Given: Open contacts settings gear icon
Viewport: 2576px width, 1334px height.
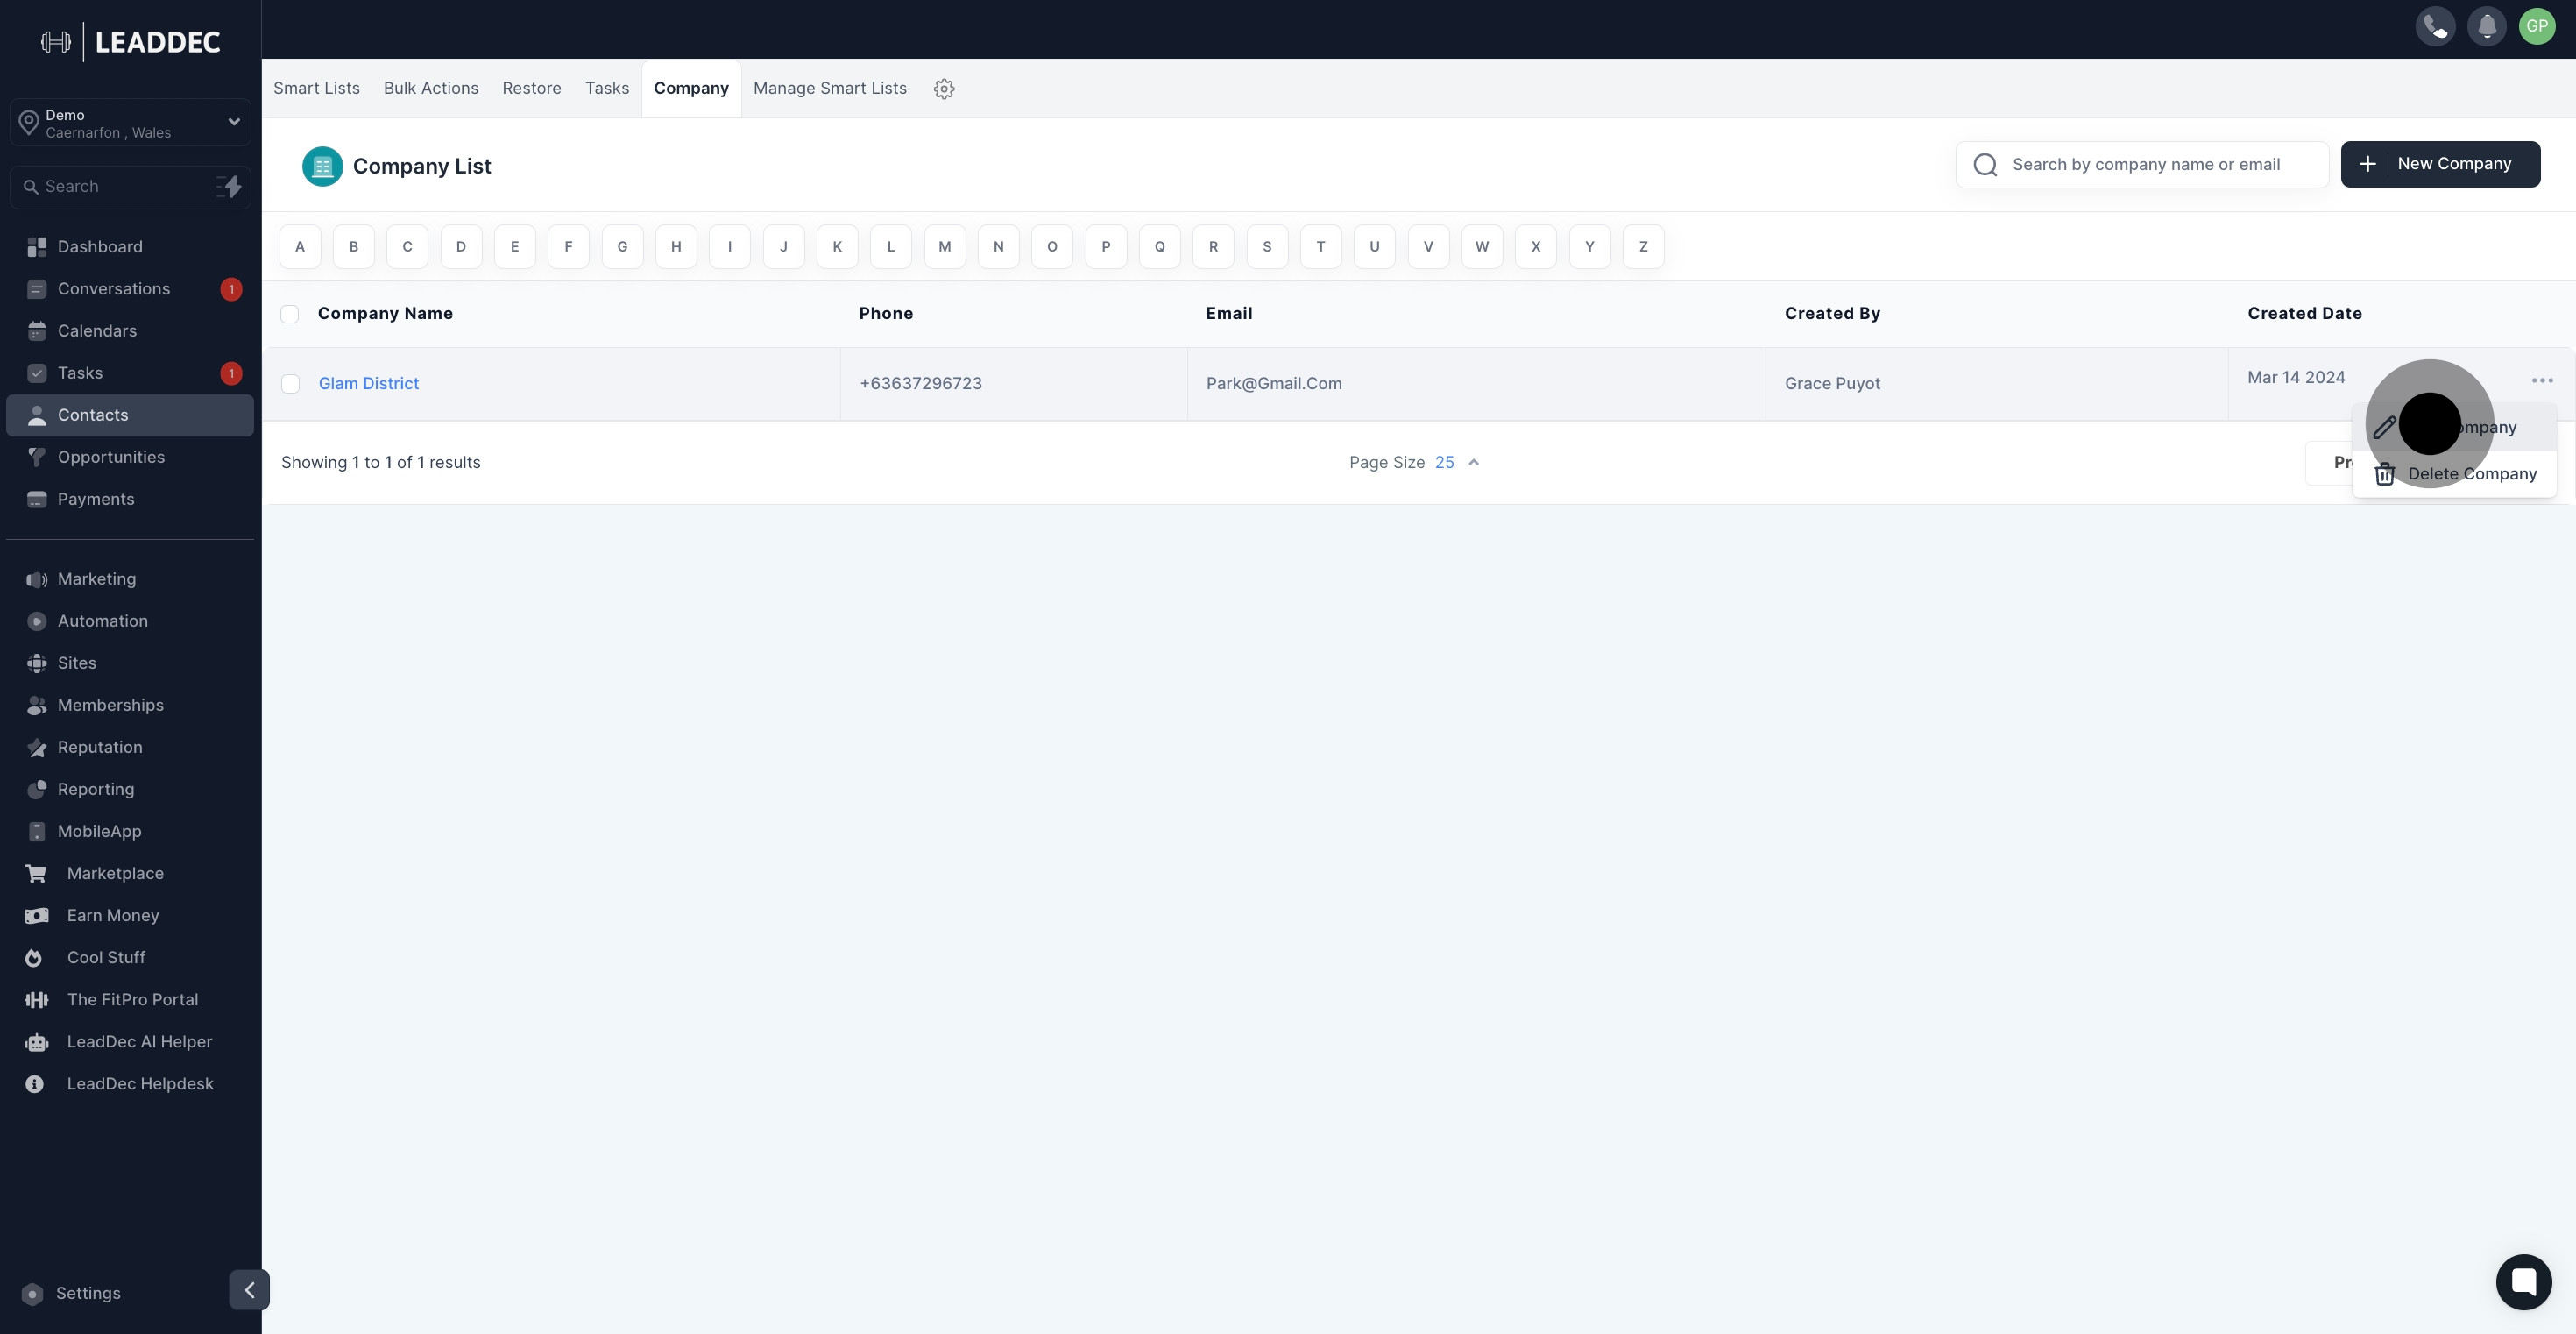Looking at the screenshot, I should (x=944, y=89).
